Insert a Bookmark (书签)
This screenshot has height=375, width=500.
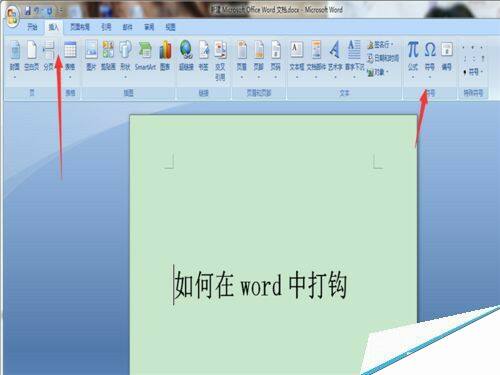pos(204,56)
